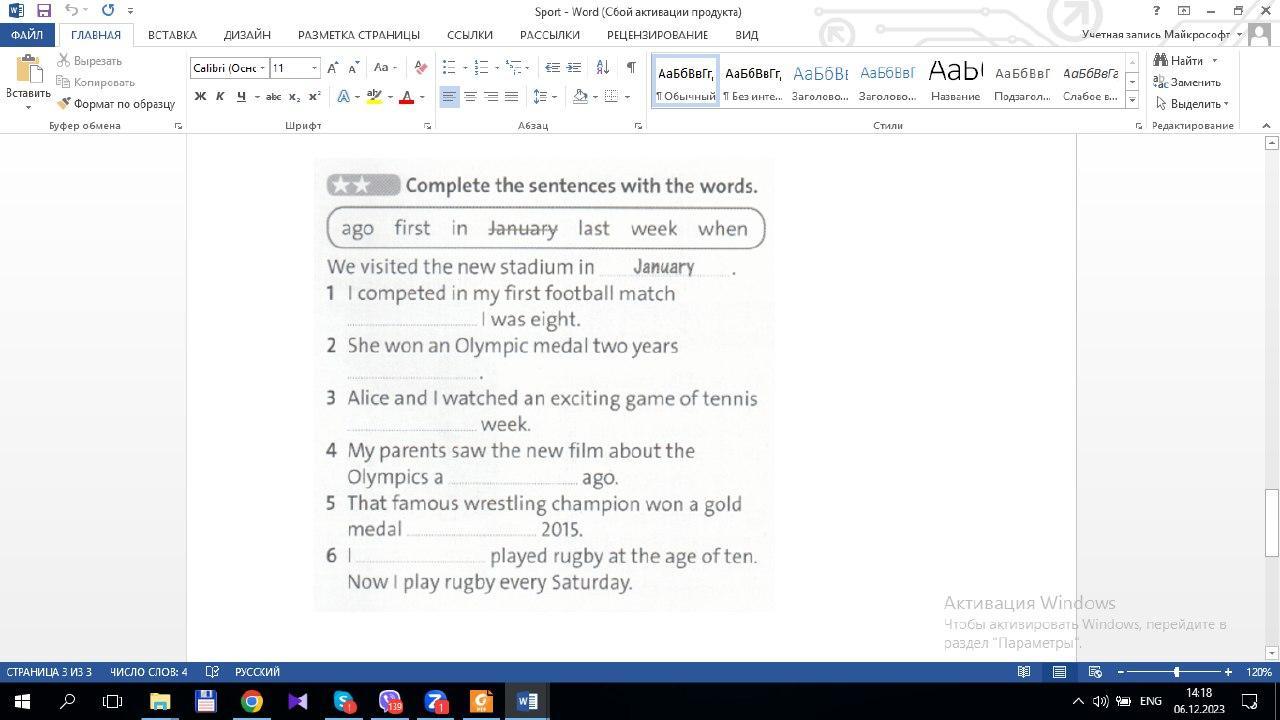
Task: Insert a bulleted list
Action: 449,68
